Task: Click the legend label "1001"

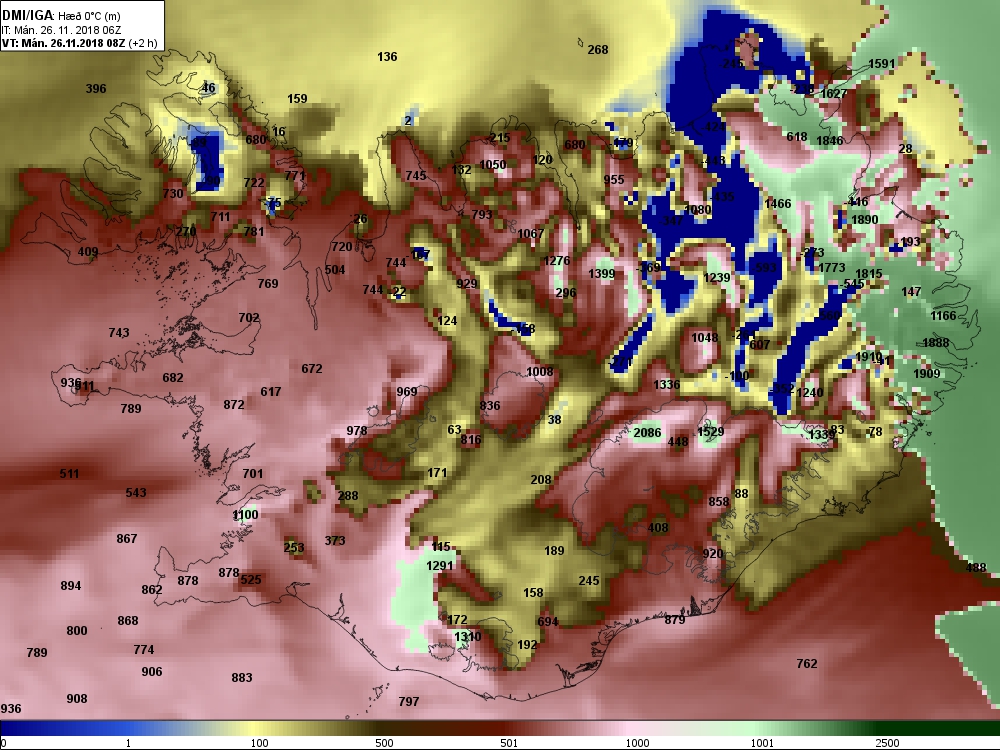Action: pyautogui.click(x=761, y=743)
